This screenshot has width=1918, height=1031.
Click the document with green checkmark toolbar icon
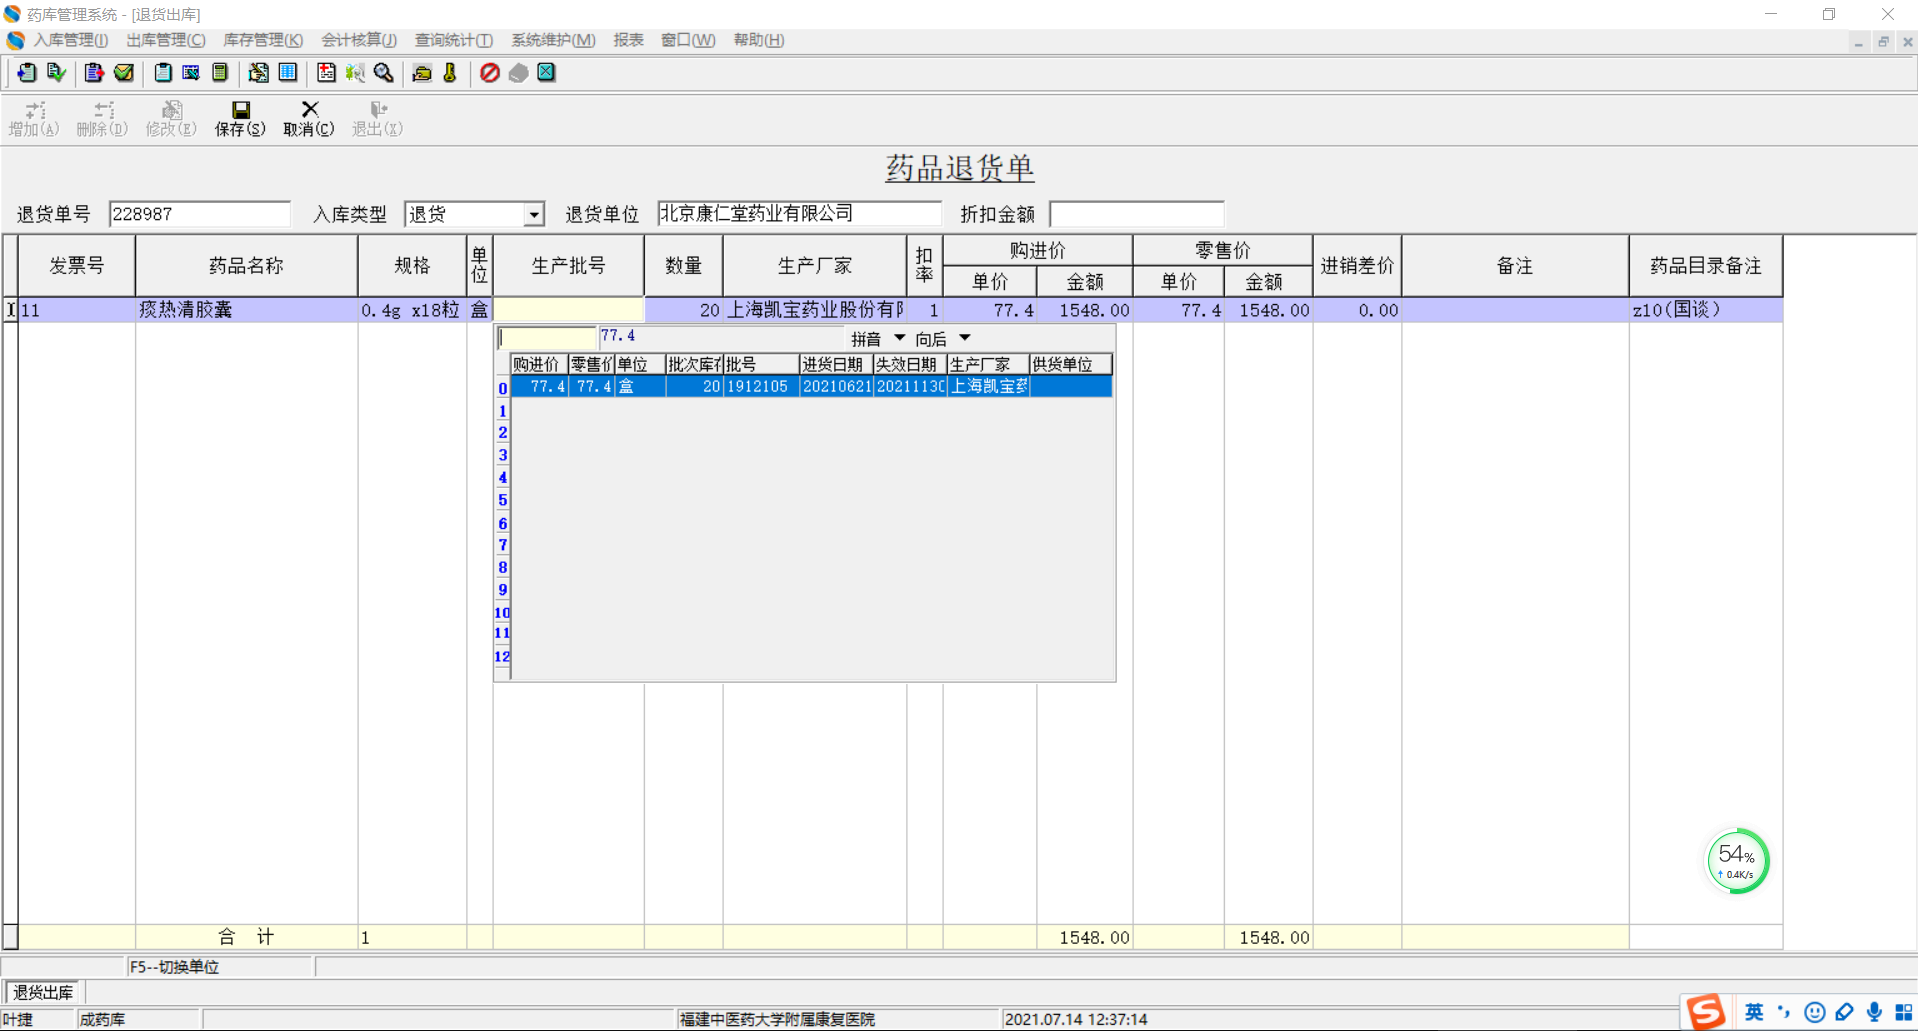coord(56,73)
